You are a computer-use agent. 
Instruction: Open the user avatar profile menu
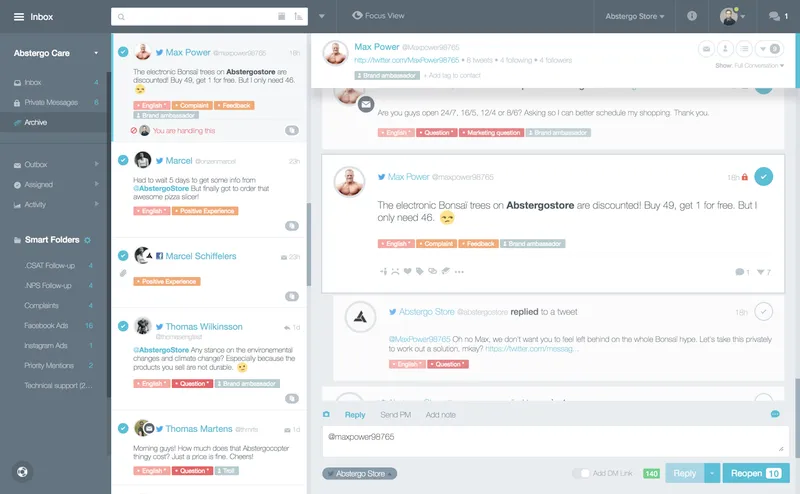click(732, 16)
